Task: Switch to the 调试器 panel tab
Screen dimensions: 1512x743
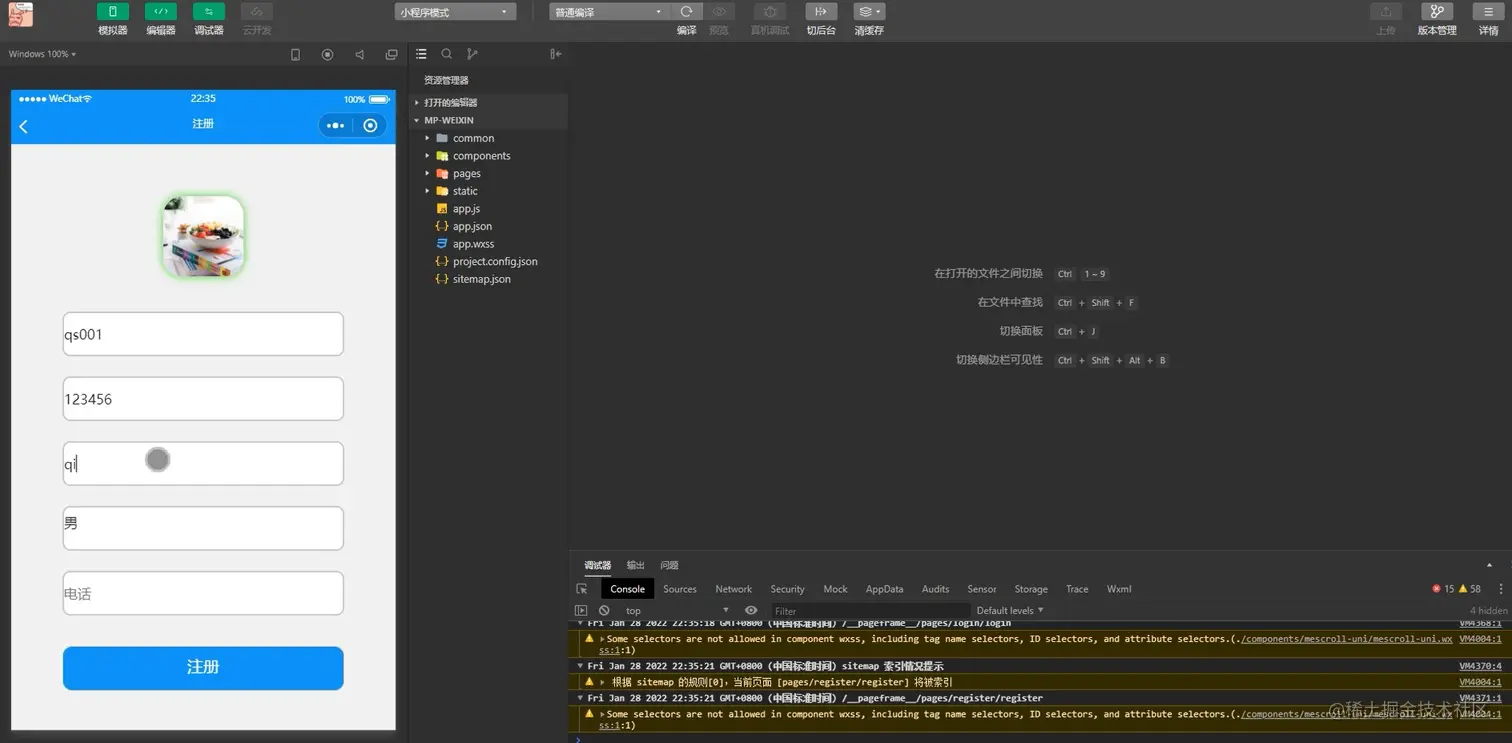Action: [x=597, y=565]
